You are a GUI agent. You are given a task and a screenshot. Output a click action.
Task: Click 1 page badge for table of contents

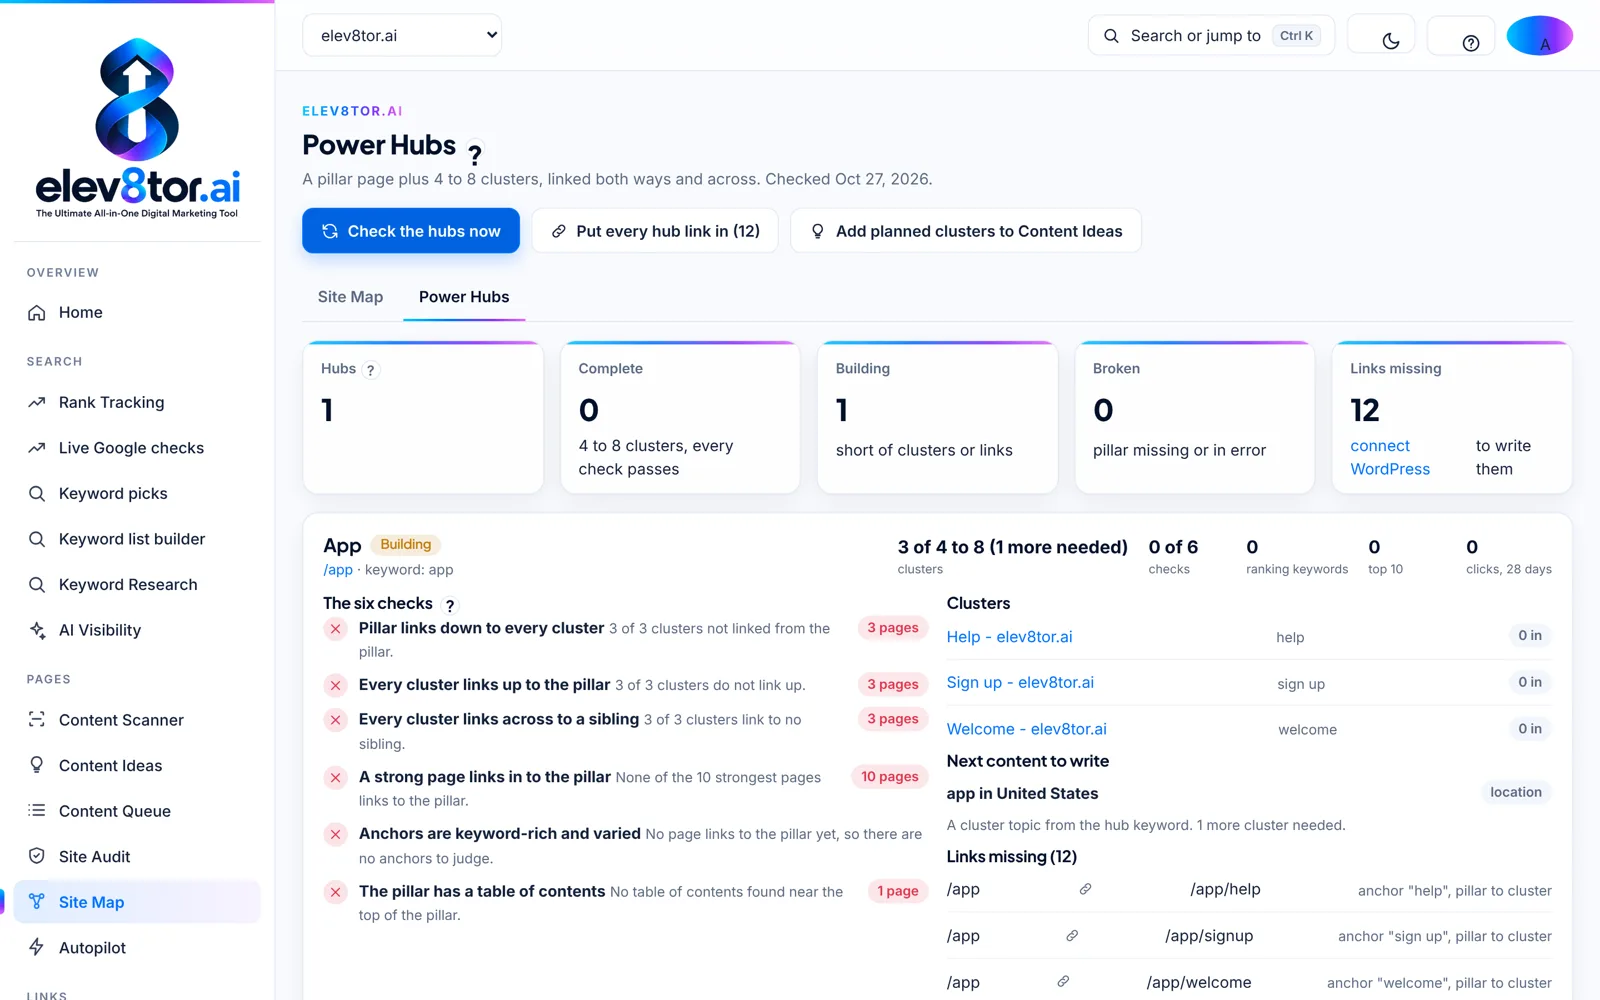pos(898,891)
